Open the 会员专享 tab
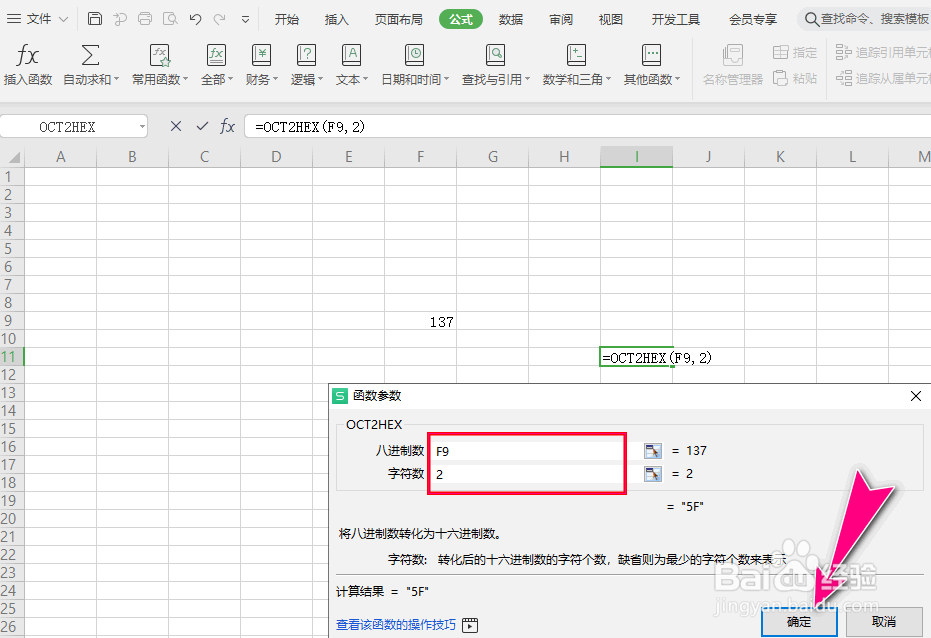 click(x=753, y=20)
